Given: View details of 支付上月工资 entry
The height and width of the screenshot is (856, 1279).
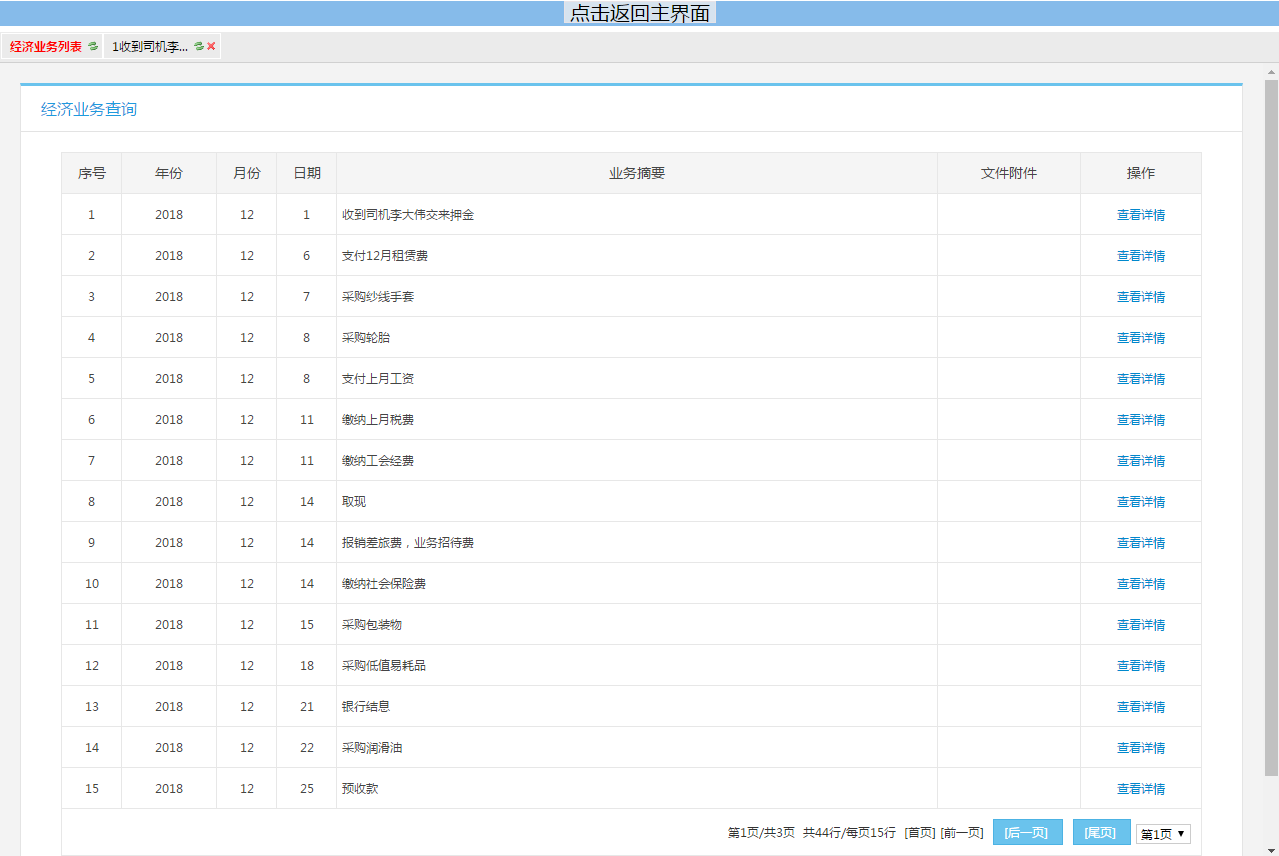Looking at the screenshot, I should [x=1140, y=379].
